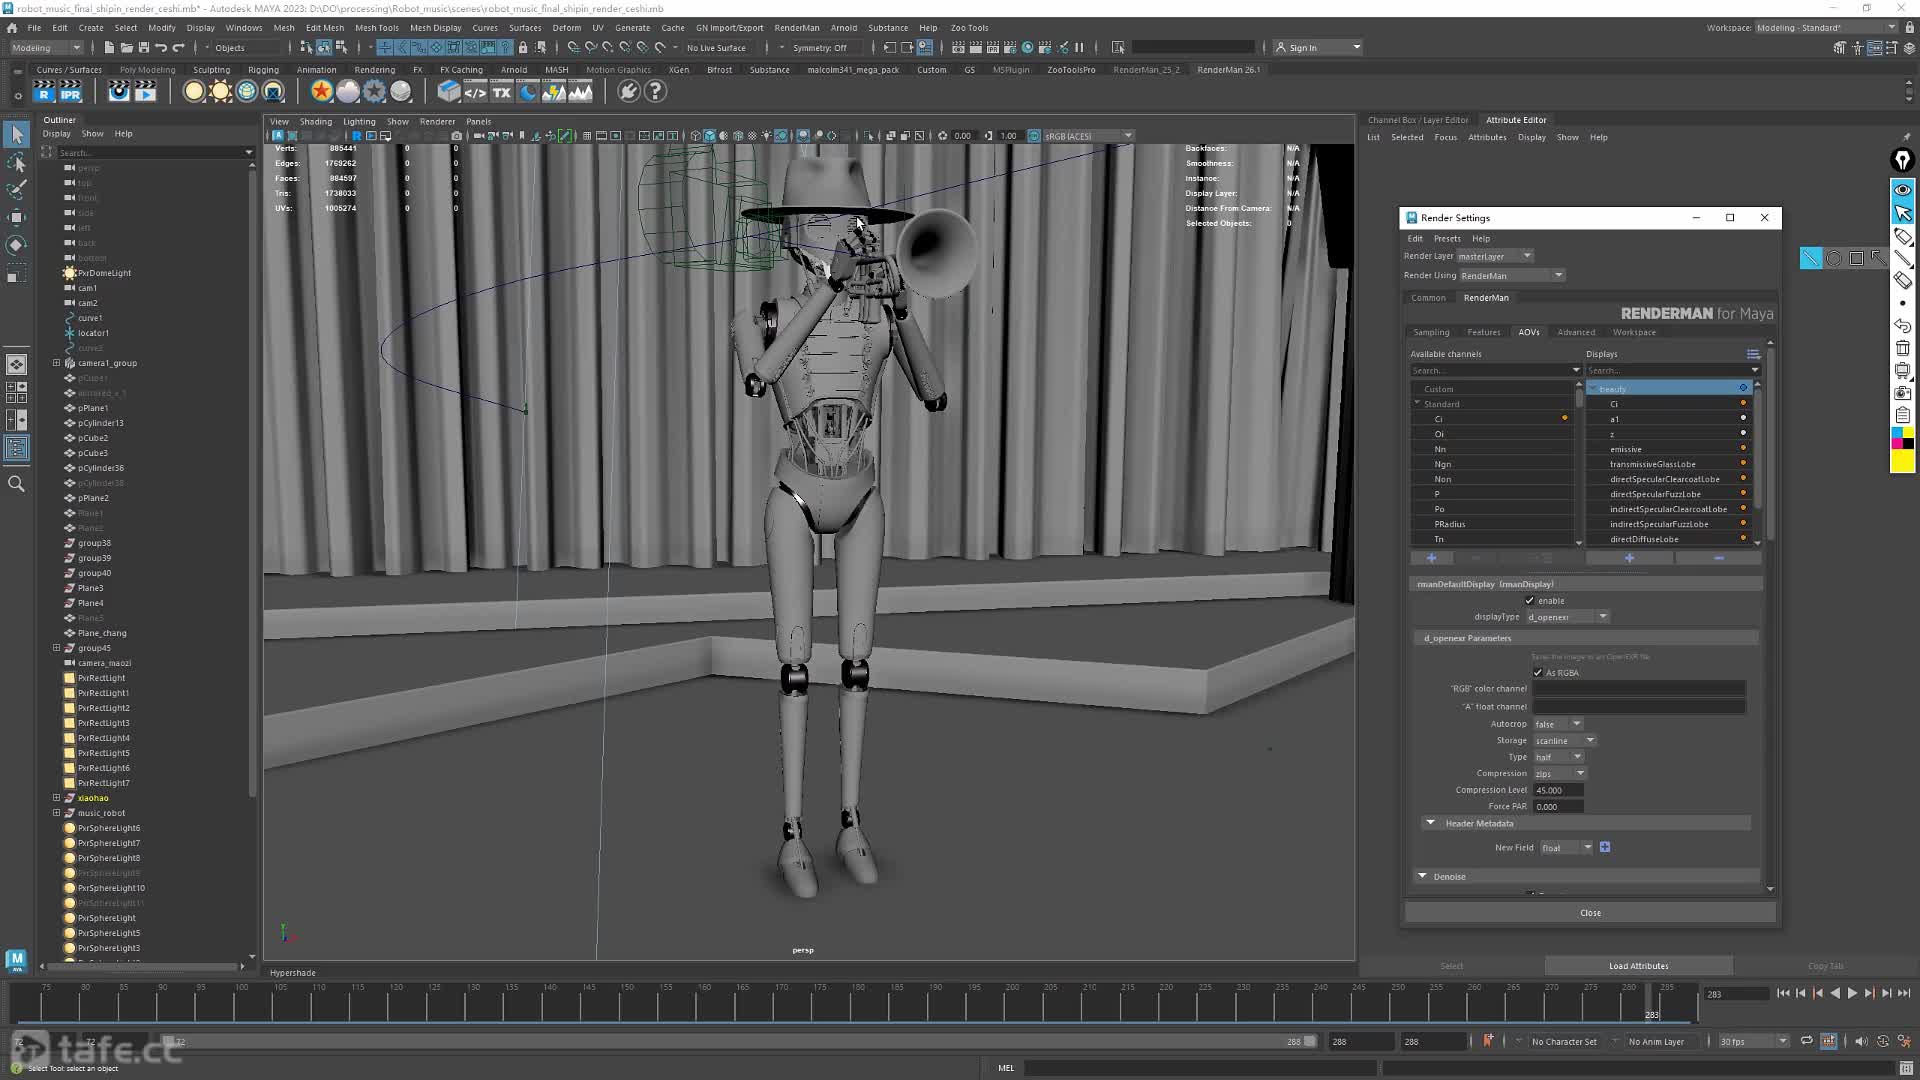Toggle the z channel dot in Displays
The width and height of the screenshot is (1920, 1080).
point(1743,433)
